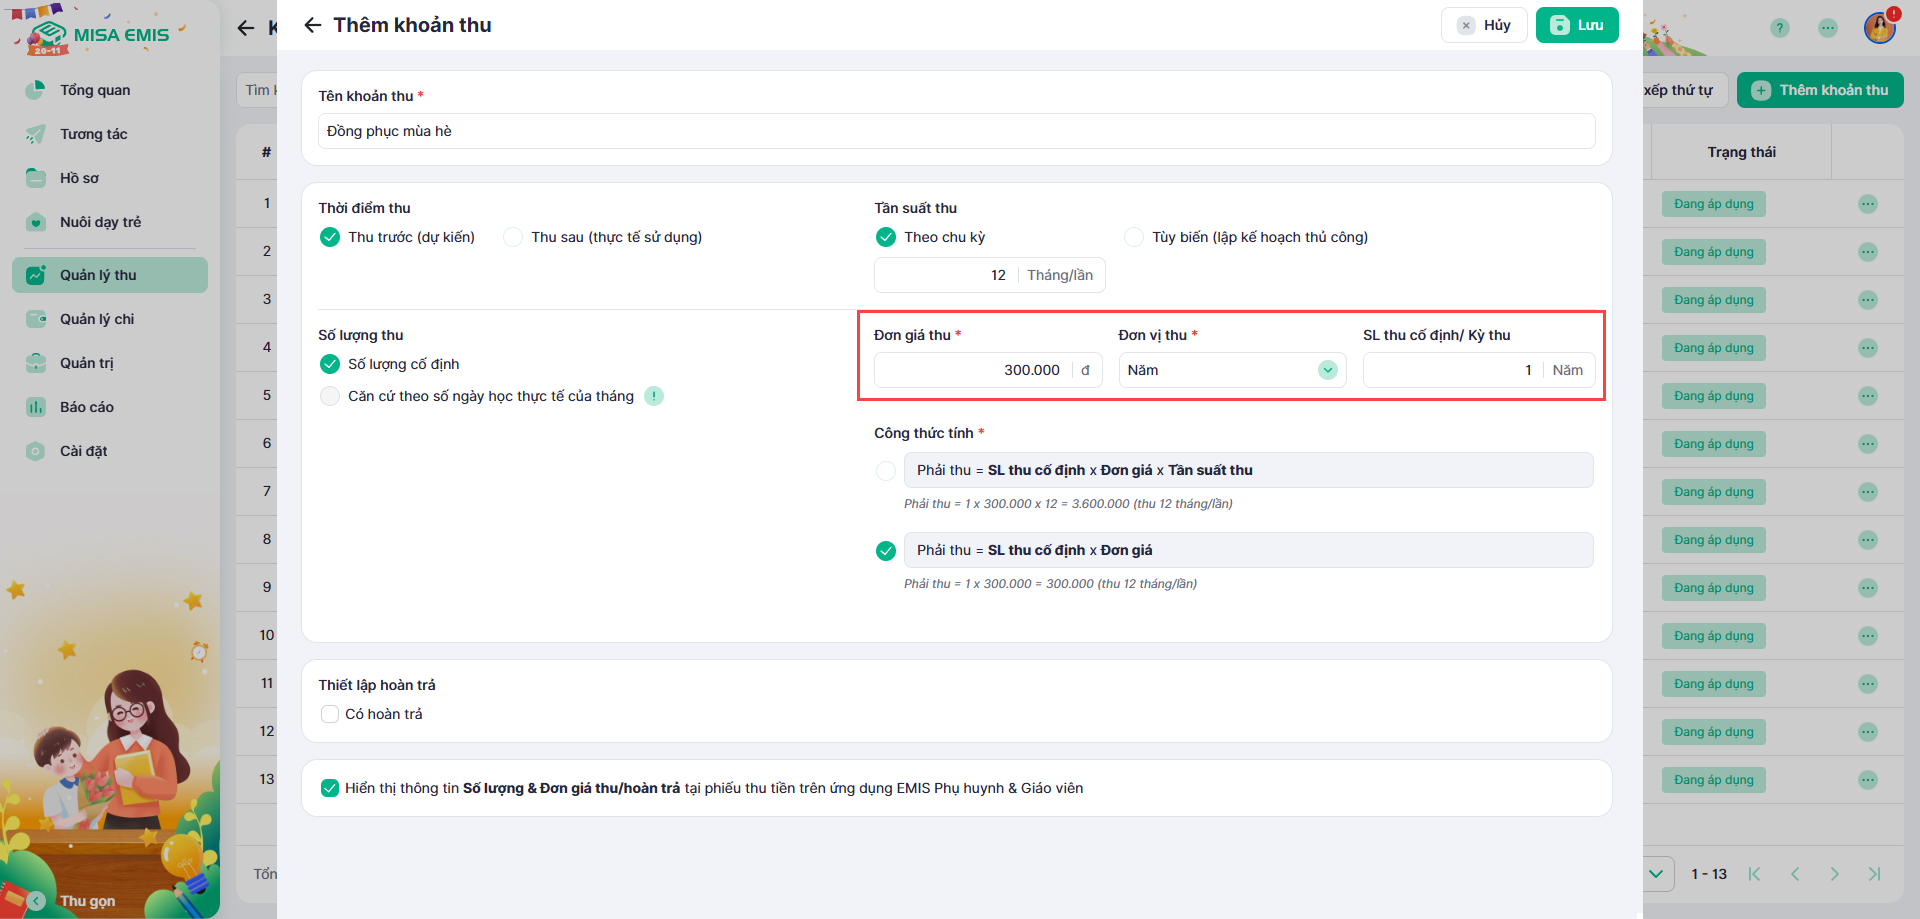Click the info icon next to ngày học thực tế

654,396
